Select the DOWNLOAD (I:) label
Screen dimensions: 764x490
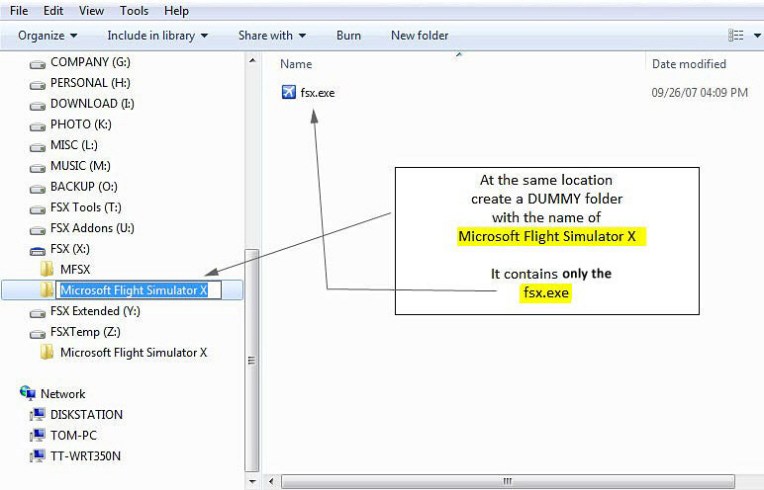92,103
